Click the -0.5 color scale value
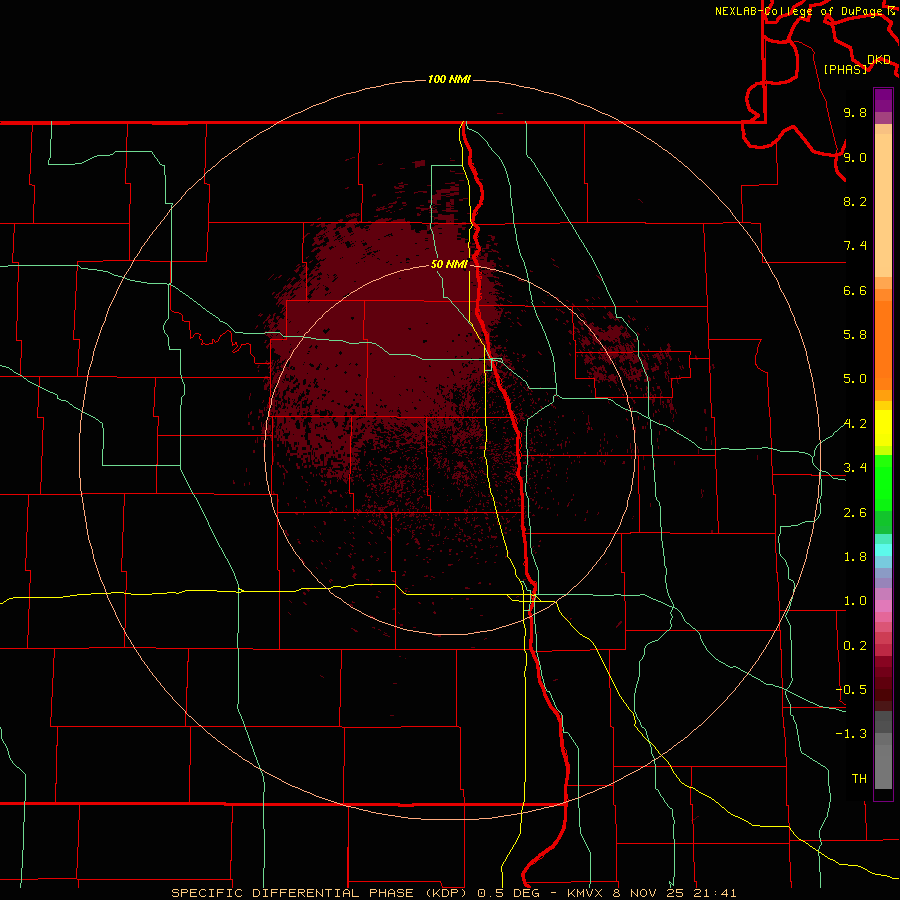Viewport: 900px width, 900px height. (x=851, y=690)
